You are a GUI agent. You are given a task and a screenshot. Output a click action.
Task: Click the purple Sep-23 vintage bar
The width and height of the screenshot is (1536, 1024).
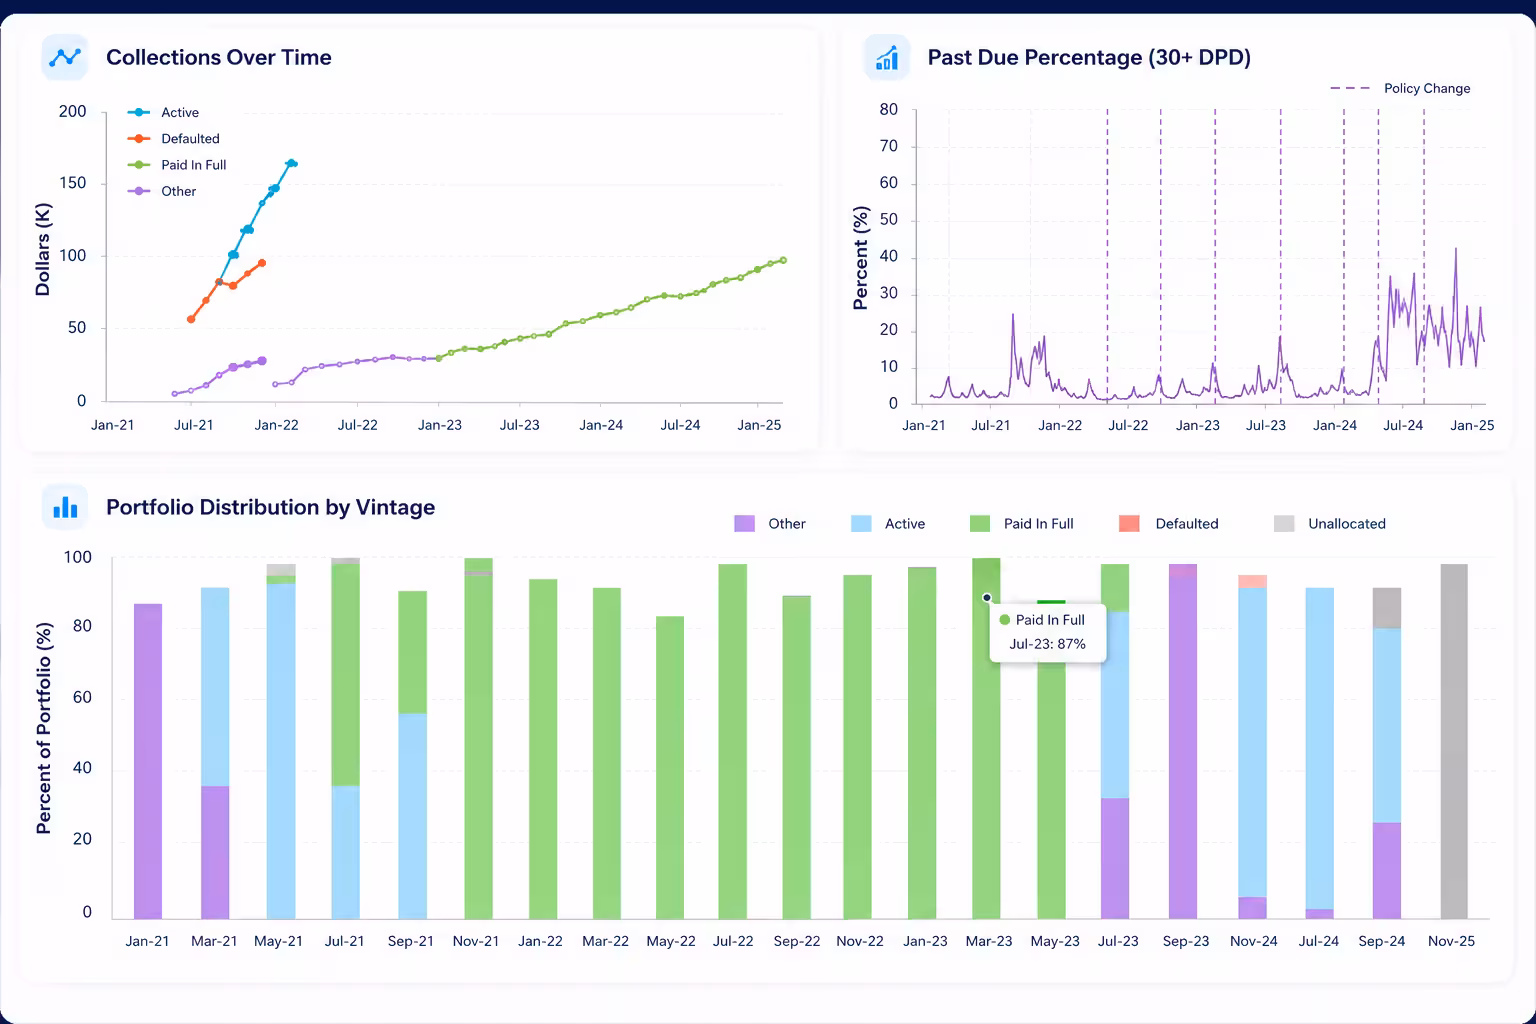pos(1183,741)
